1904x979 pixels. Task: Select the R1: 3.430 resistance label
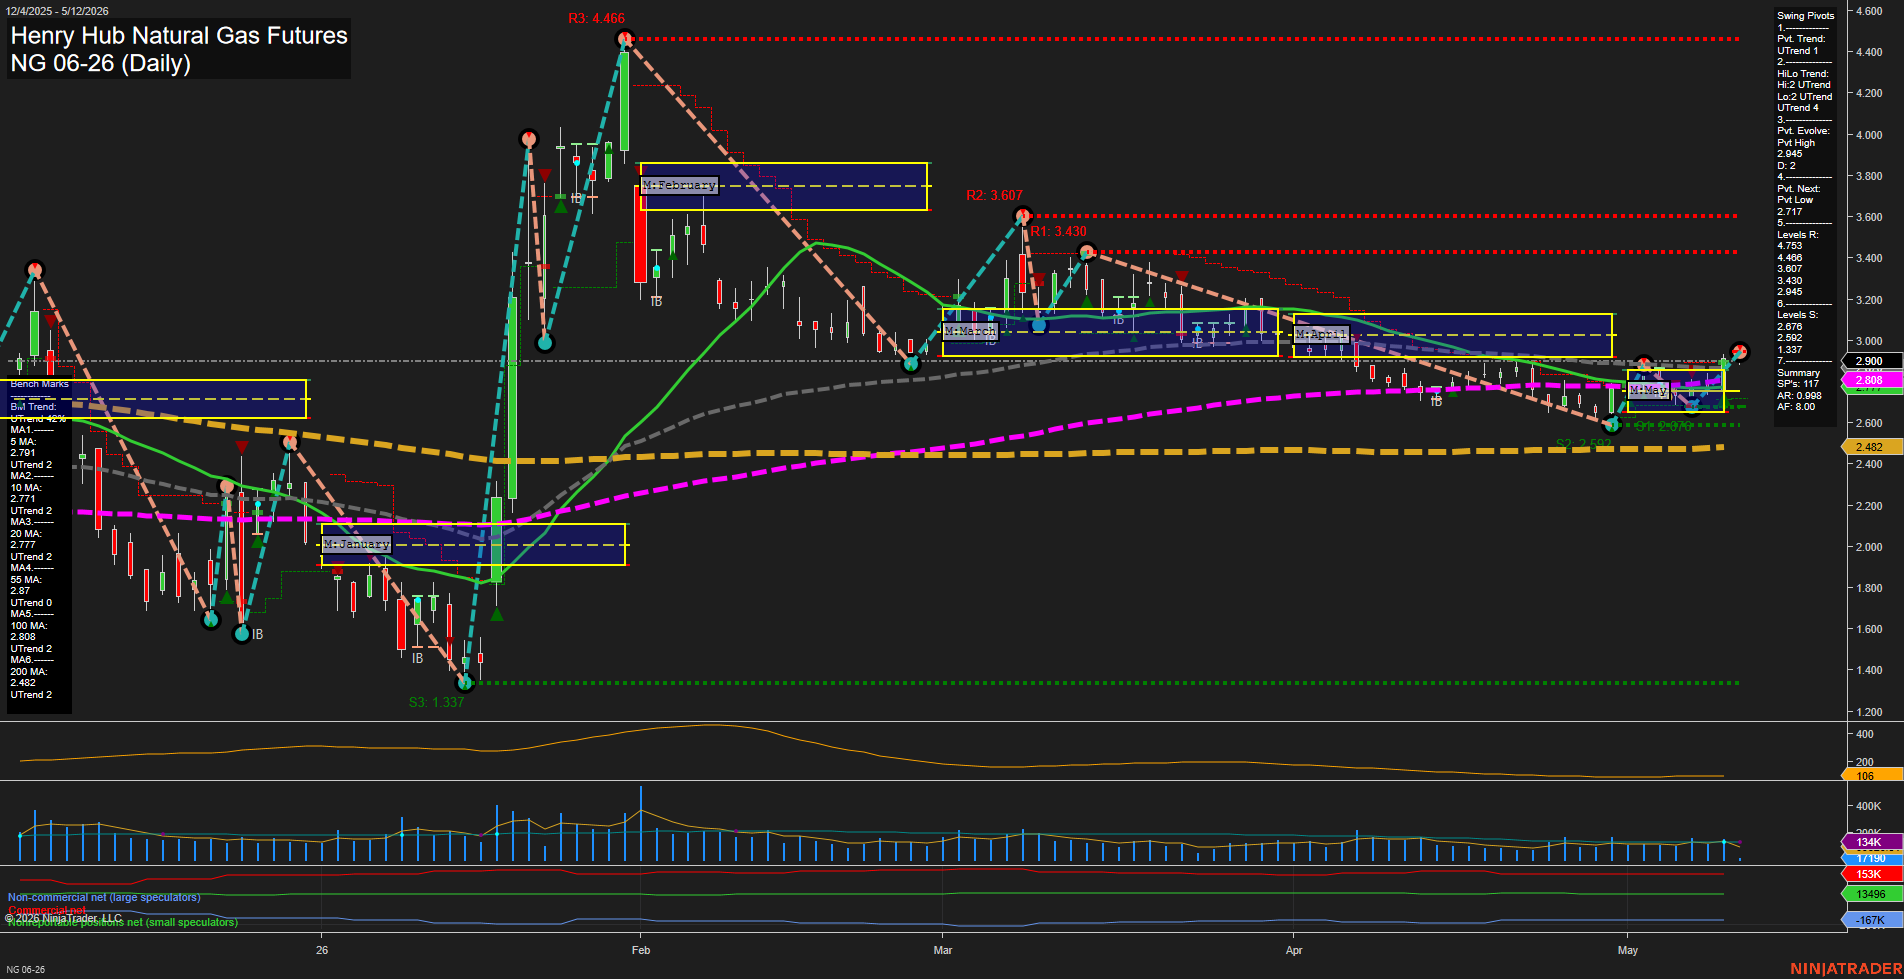(1058, 232)
